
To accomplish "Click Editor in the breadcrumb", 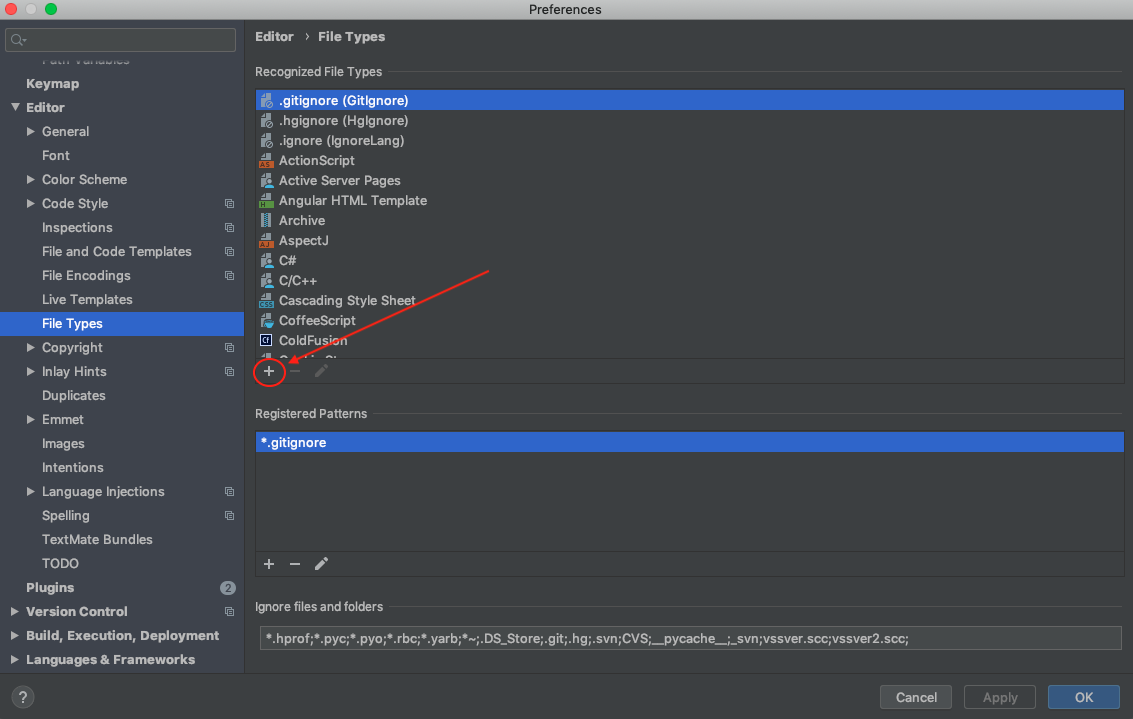I will point(275,37).
